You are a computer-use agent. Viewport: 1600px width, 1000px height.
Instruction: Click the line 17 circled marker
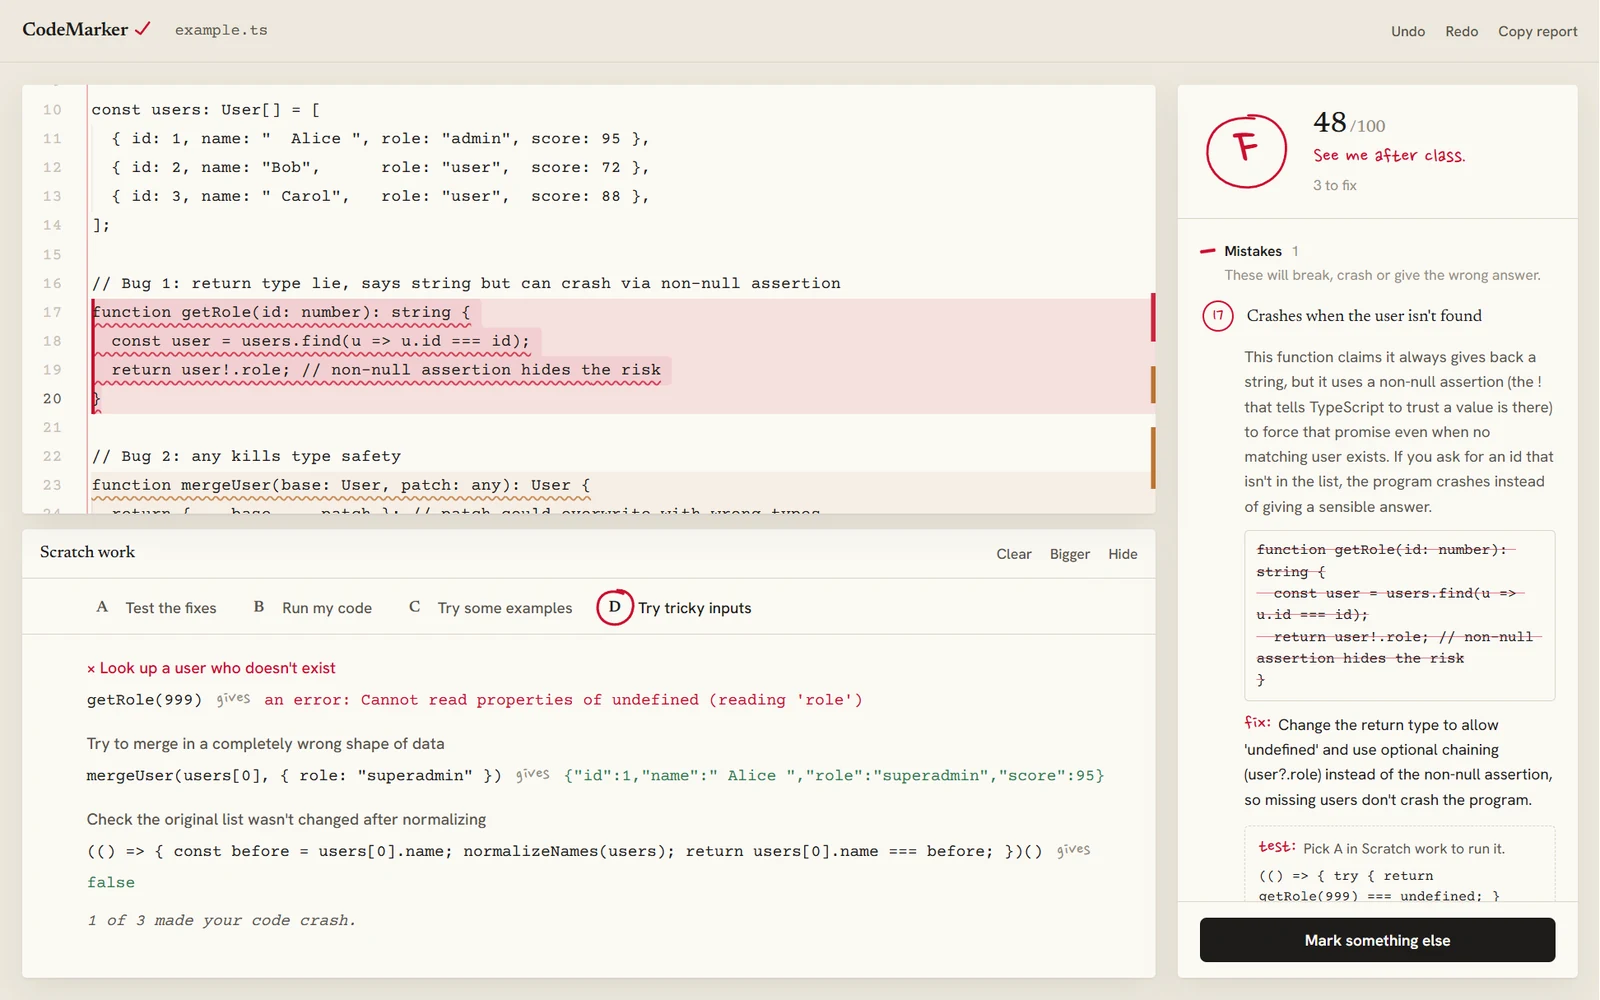1217,316
